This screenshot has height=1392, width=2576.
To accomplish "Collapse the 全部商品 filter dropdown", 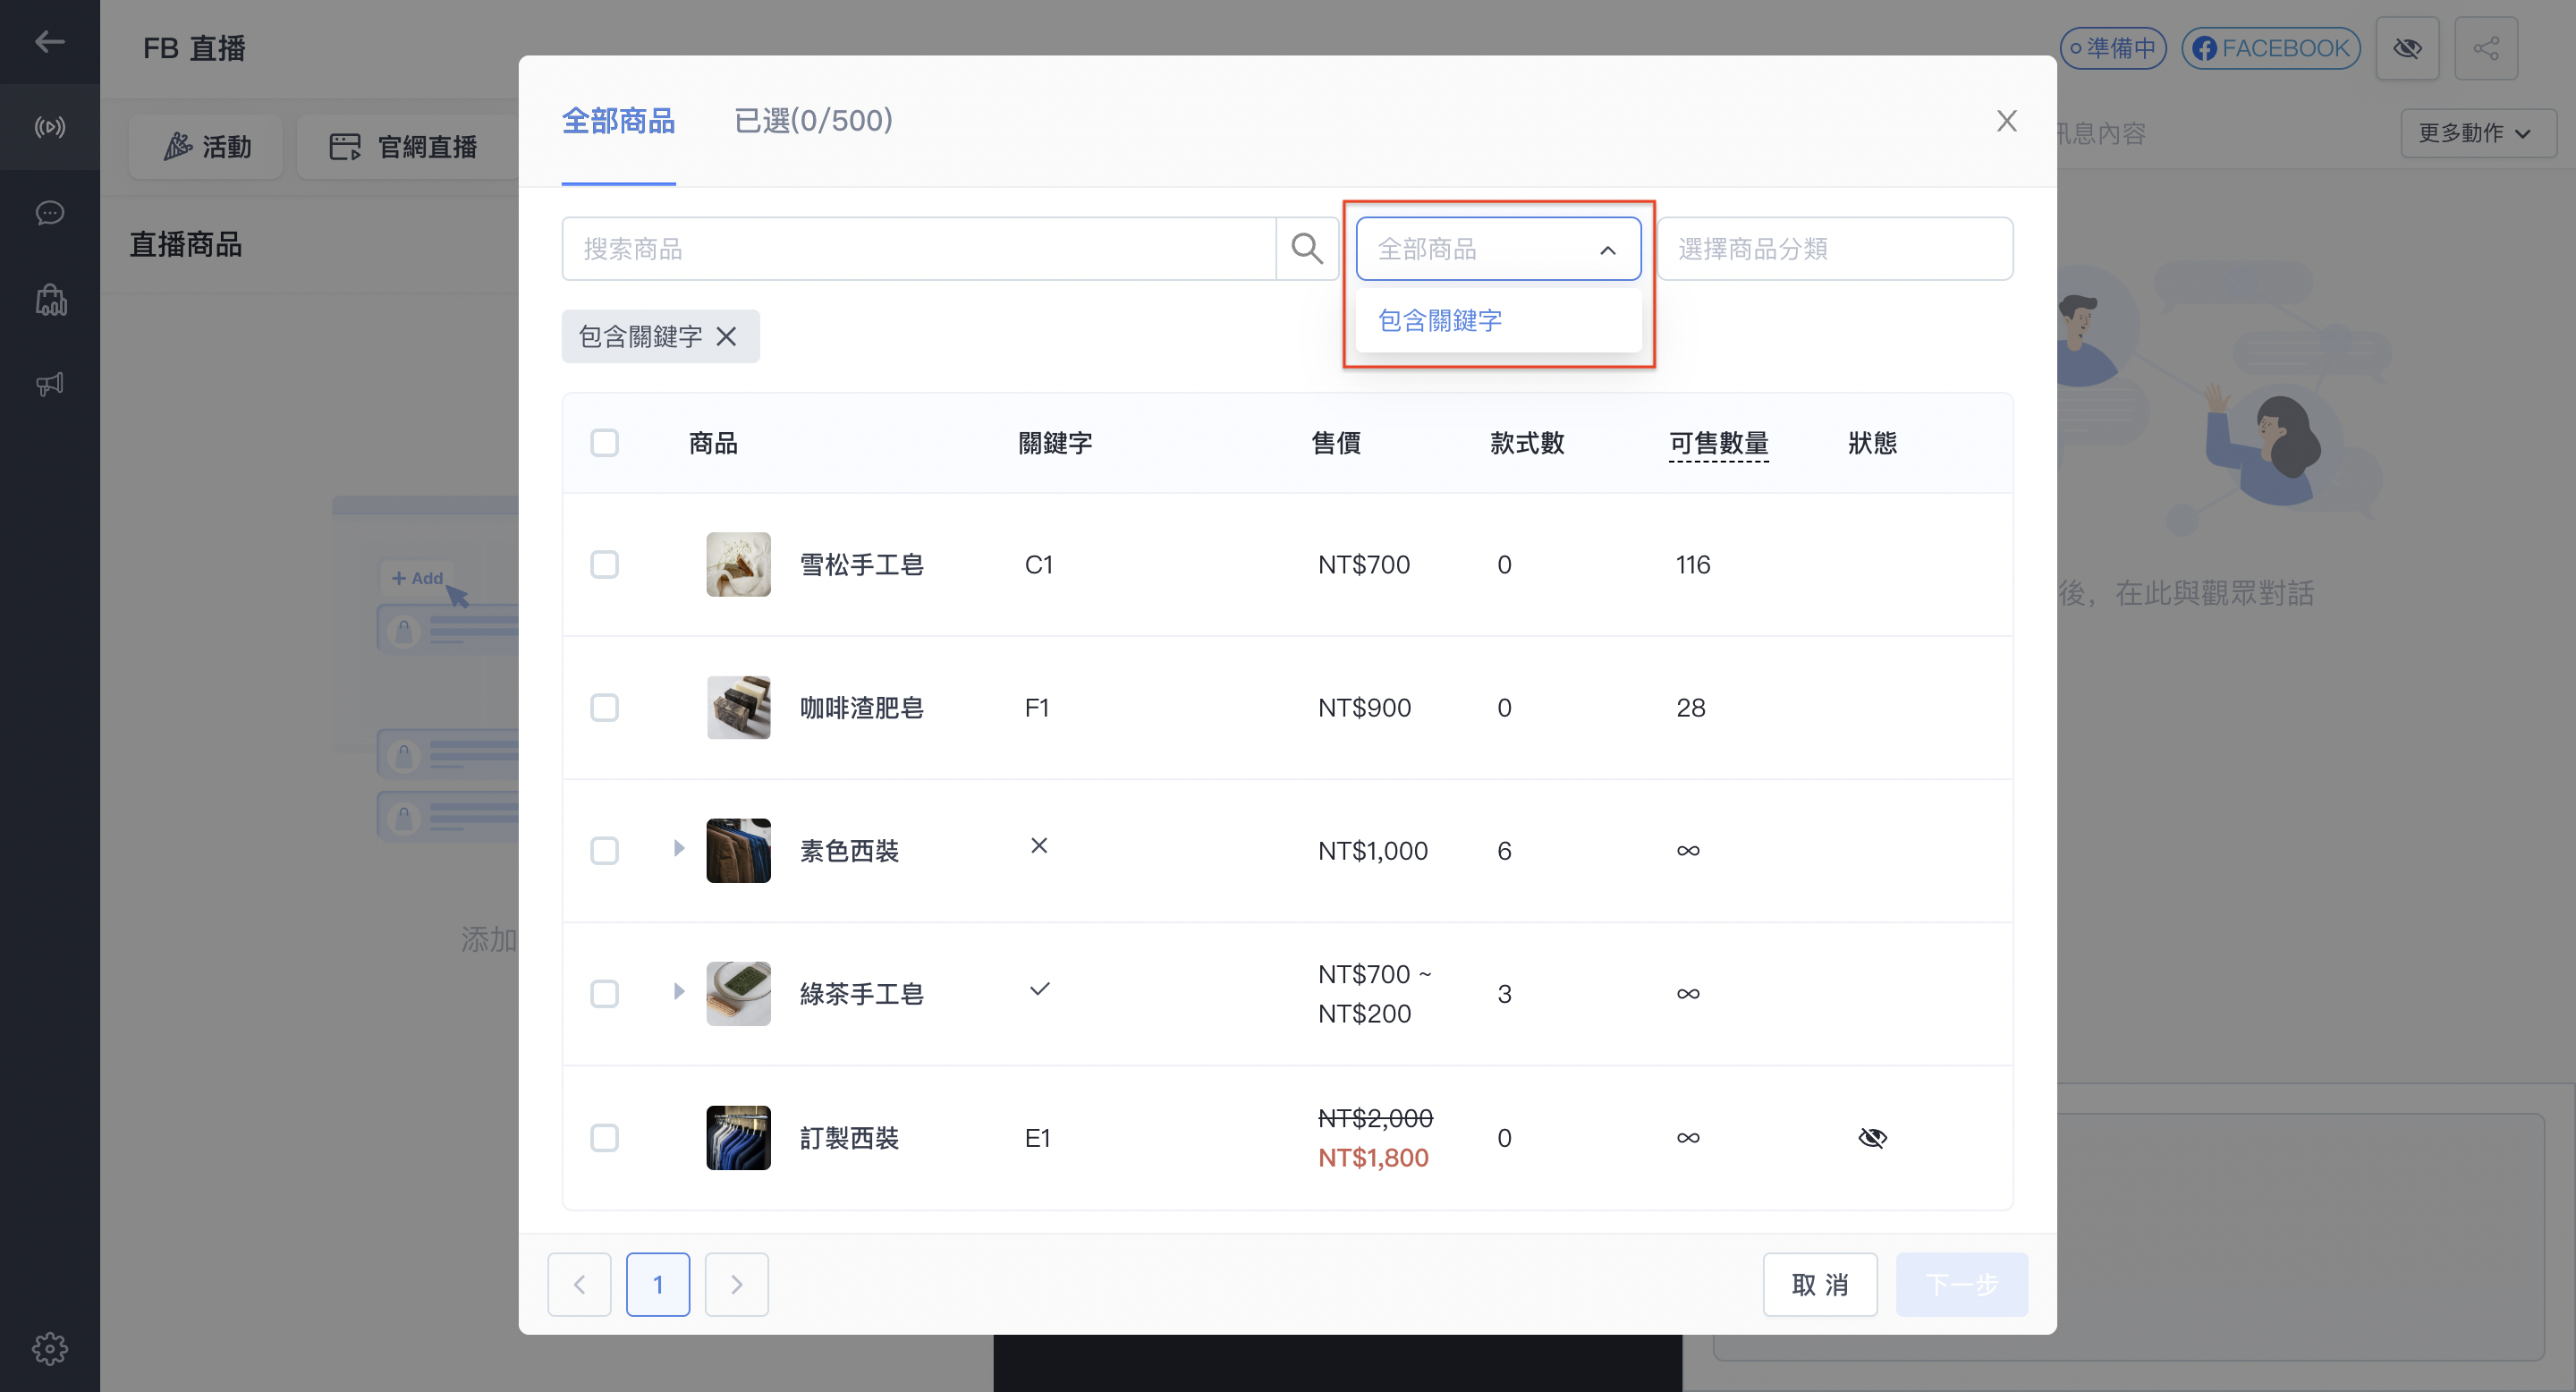I will 1498,249.
